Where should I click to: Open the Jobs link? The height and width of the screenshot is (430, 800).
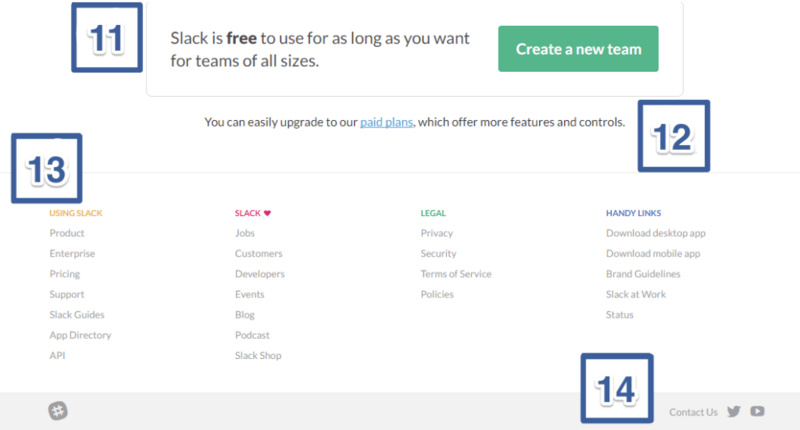(x=245, y=233)
